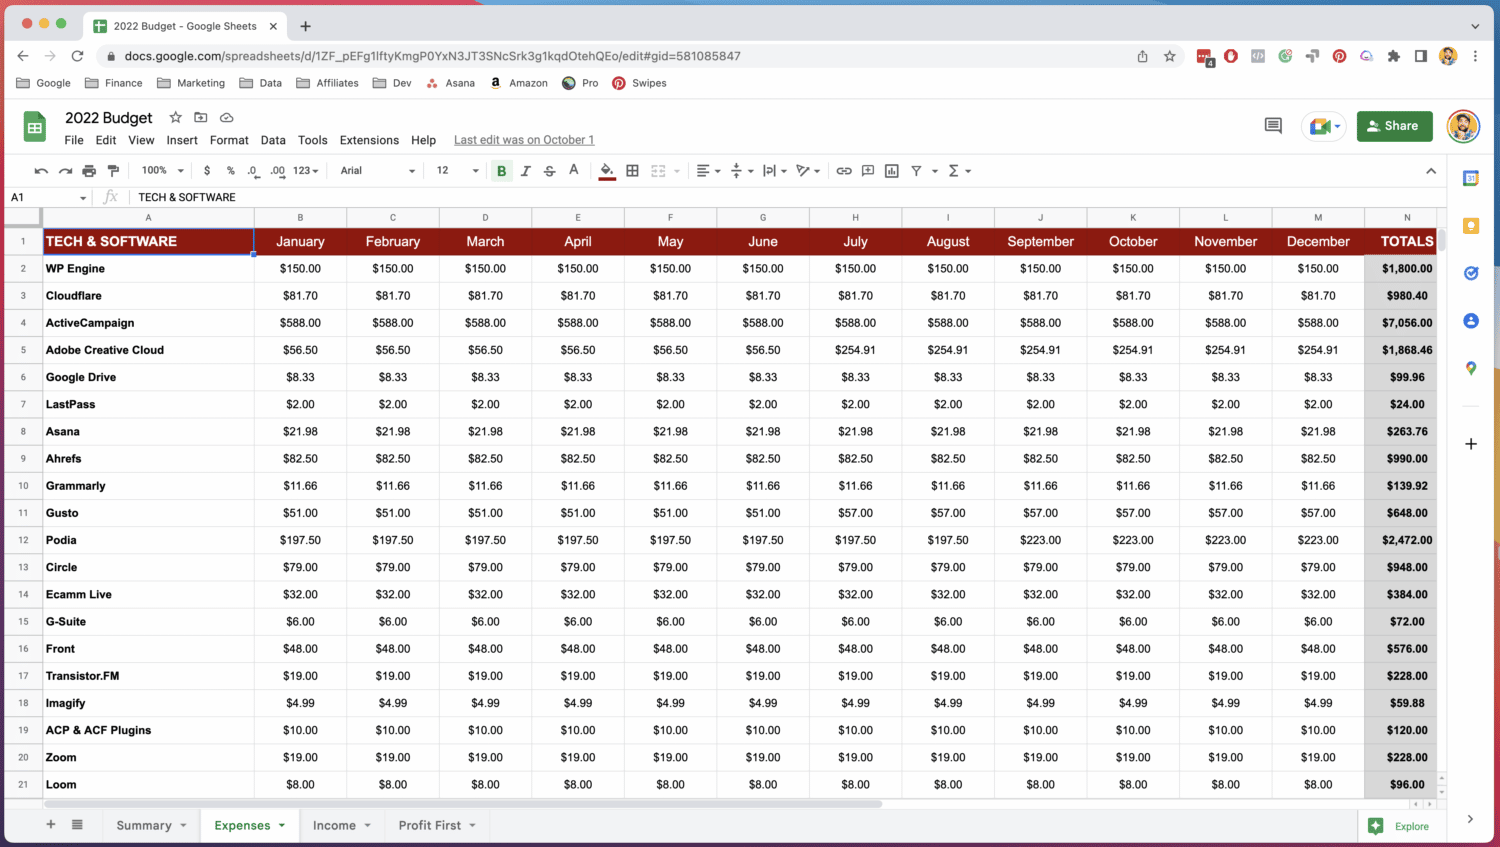Open the text color picker
This screenshot has height=847, width=1500.
(574, 171)
